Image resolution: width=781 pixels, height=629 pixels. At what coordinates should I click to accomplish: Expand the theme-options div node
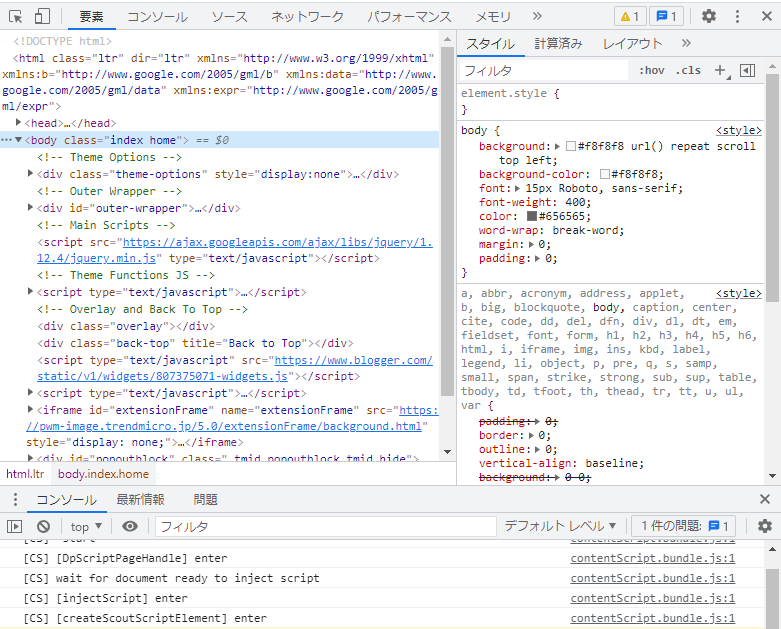(x=30, y=173)
